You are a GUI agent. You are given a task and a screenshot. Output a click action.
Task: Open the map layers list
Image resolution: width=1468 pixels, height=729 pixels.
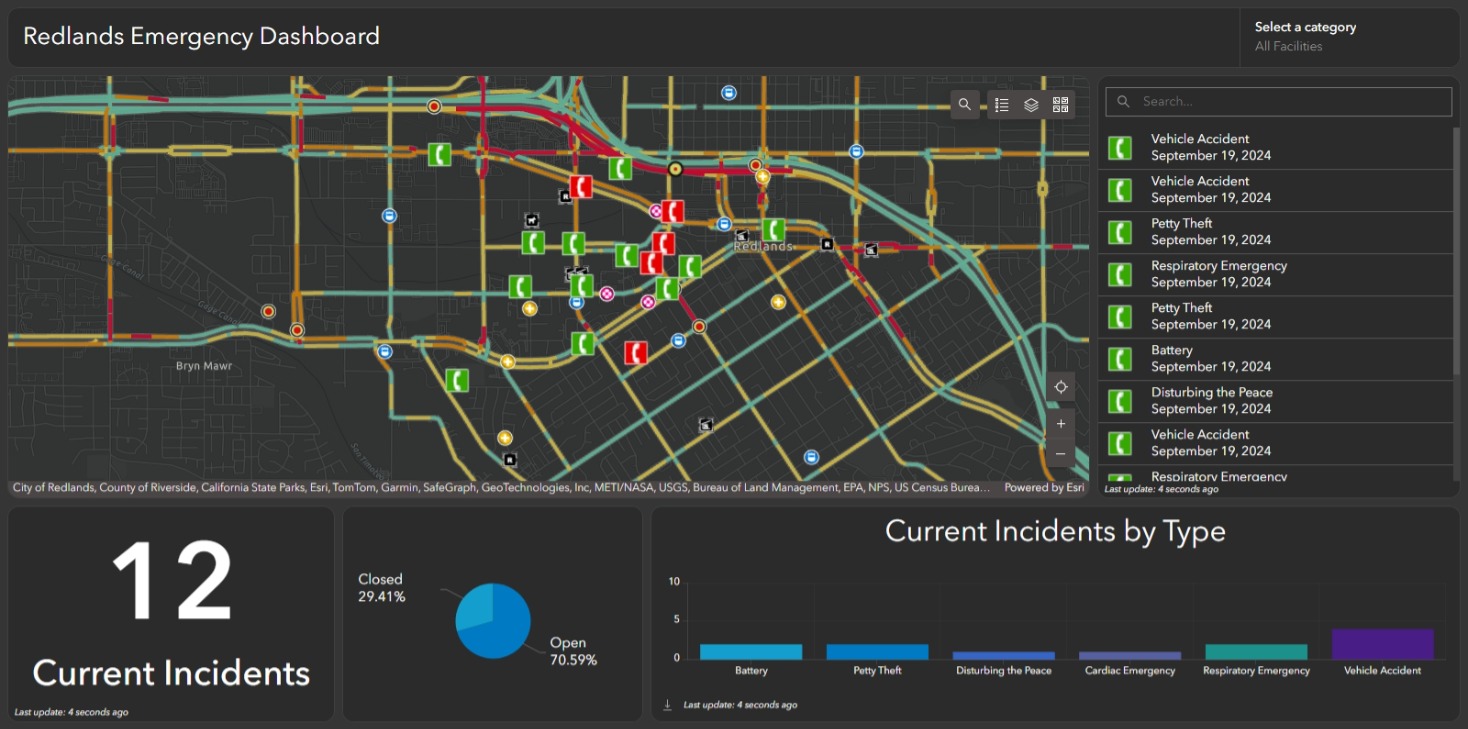coord(1031,104)
